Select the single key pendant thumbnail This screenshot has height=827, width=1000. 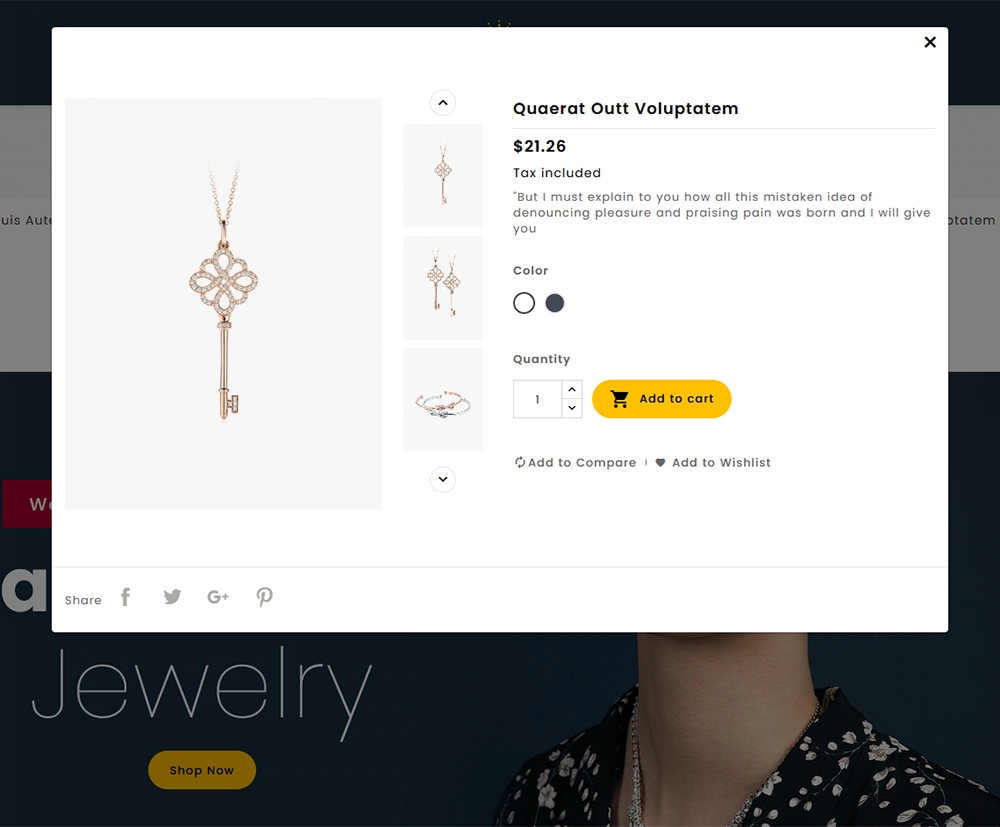point(443,175)
